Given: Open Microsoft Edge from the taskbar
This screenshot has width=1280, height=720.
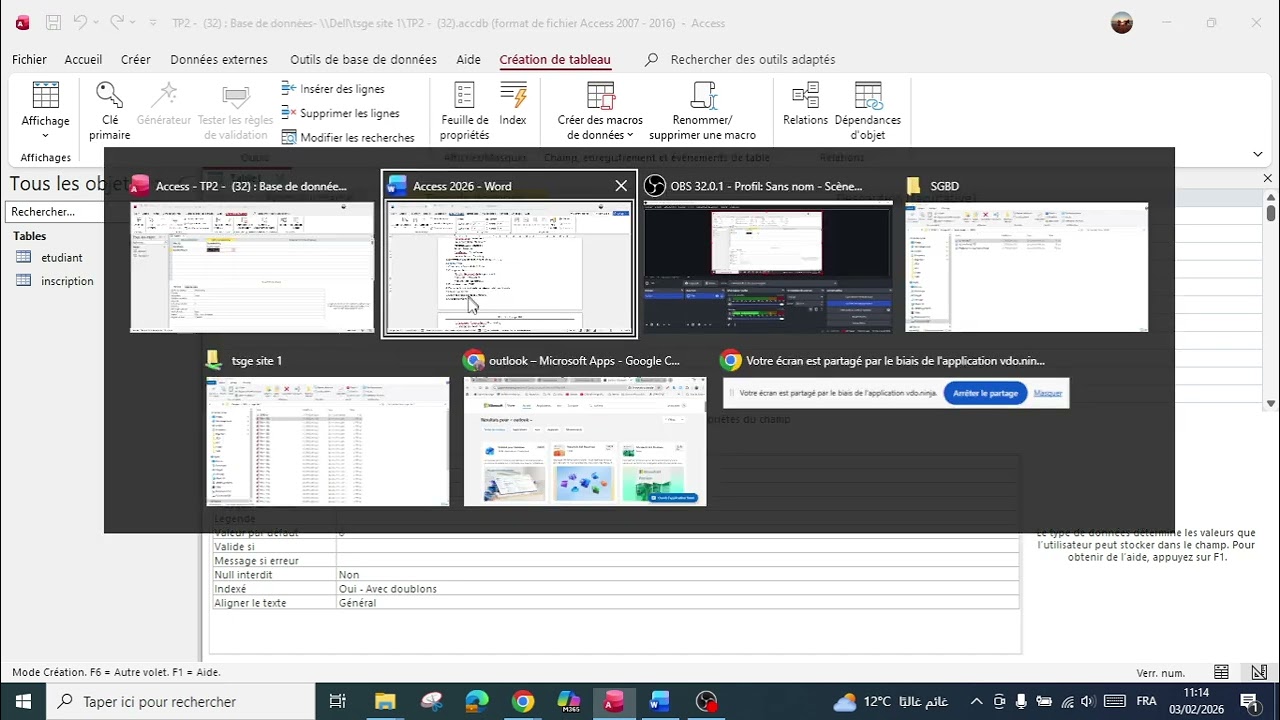Looking at the screenshot, I should pos(477,702).
